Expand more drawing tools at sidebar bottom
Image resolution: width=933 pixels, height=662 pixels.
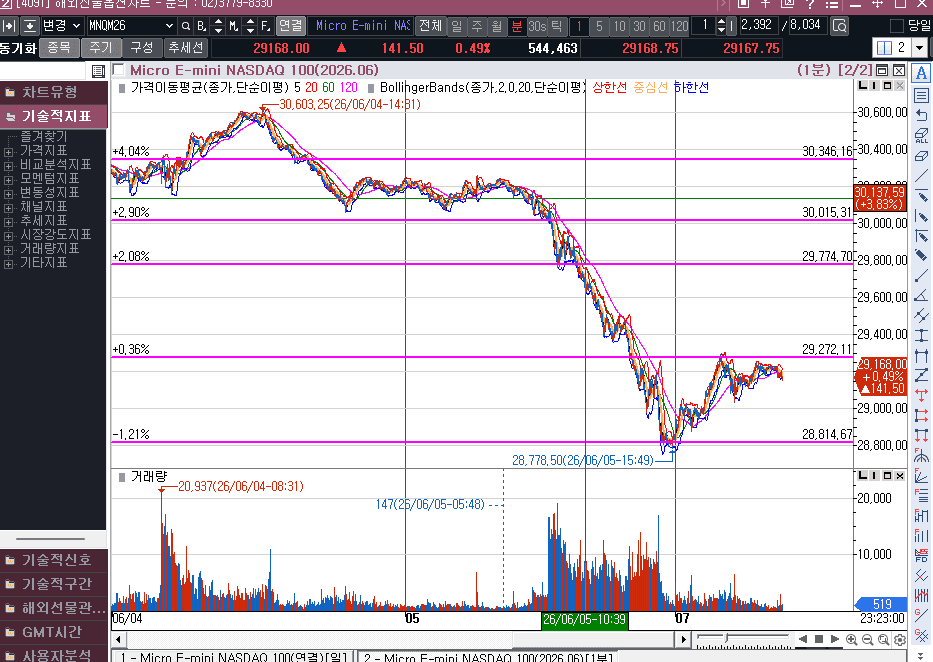tap(921, 657)
